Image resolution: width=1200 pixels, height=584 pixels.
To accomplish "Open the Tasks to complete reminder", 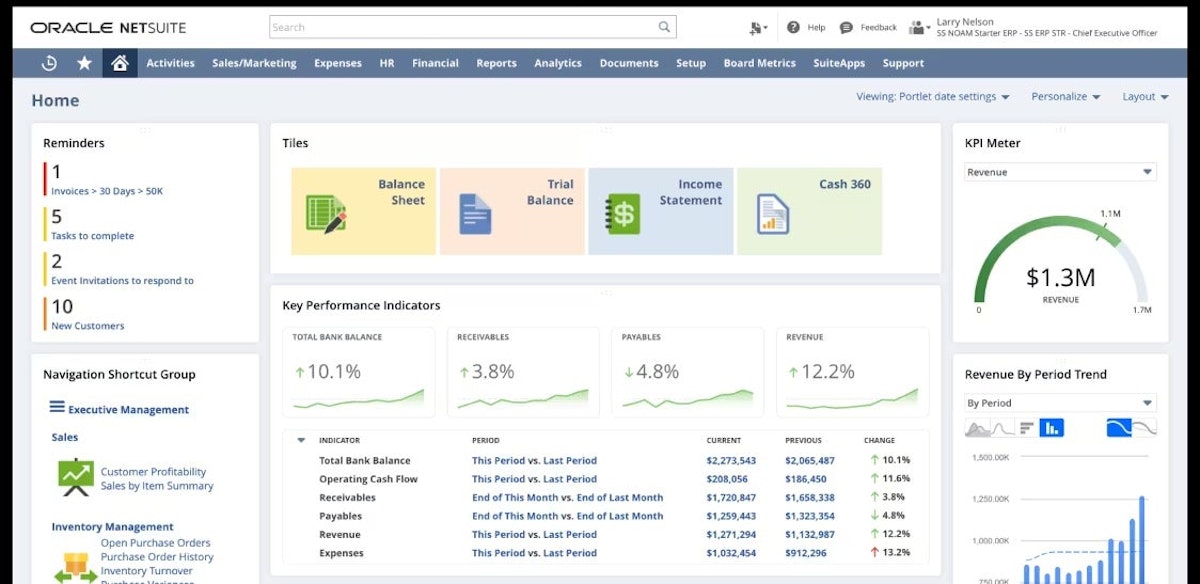I will coord(94,236).
